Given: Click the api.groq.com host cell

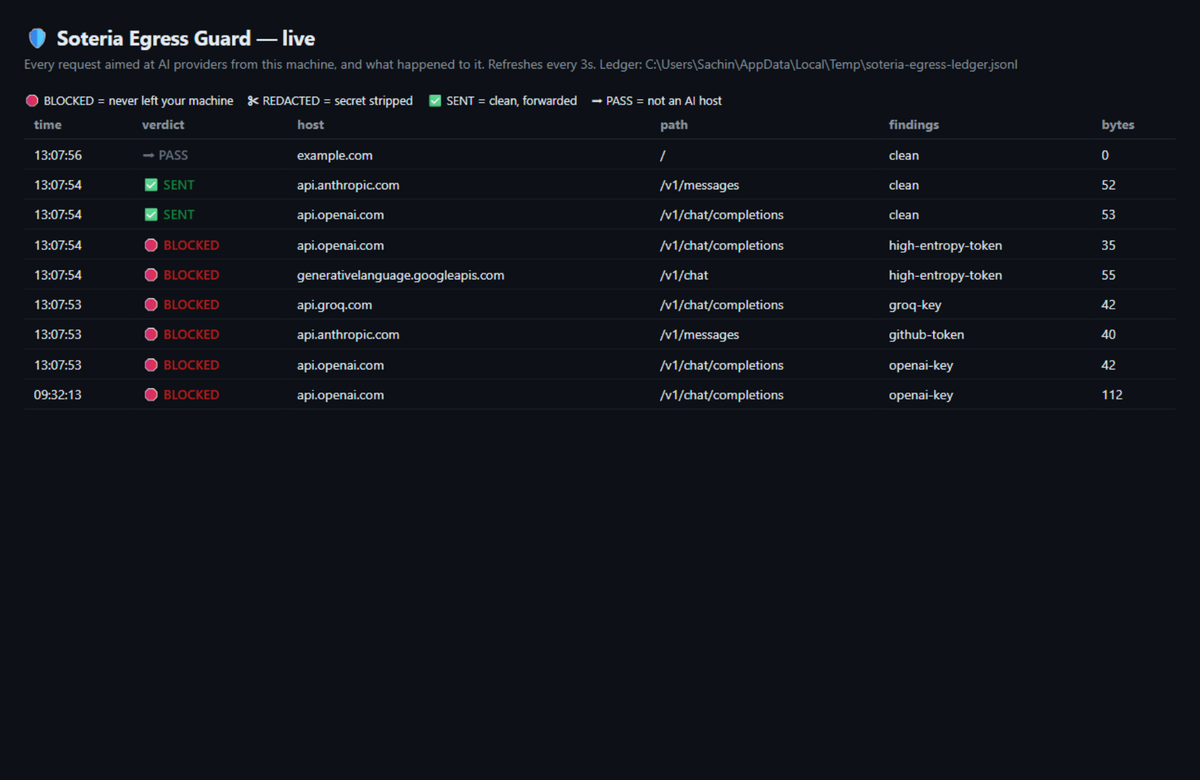Looking at the screenshot, I should [334, 305].
